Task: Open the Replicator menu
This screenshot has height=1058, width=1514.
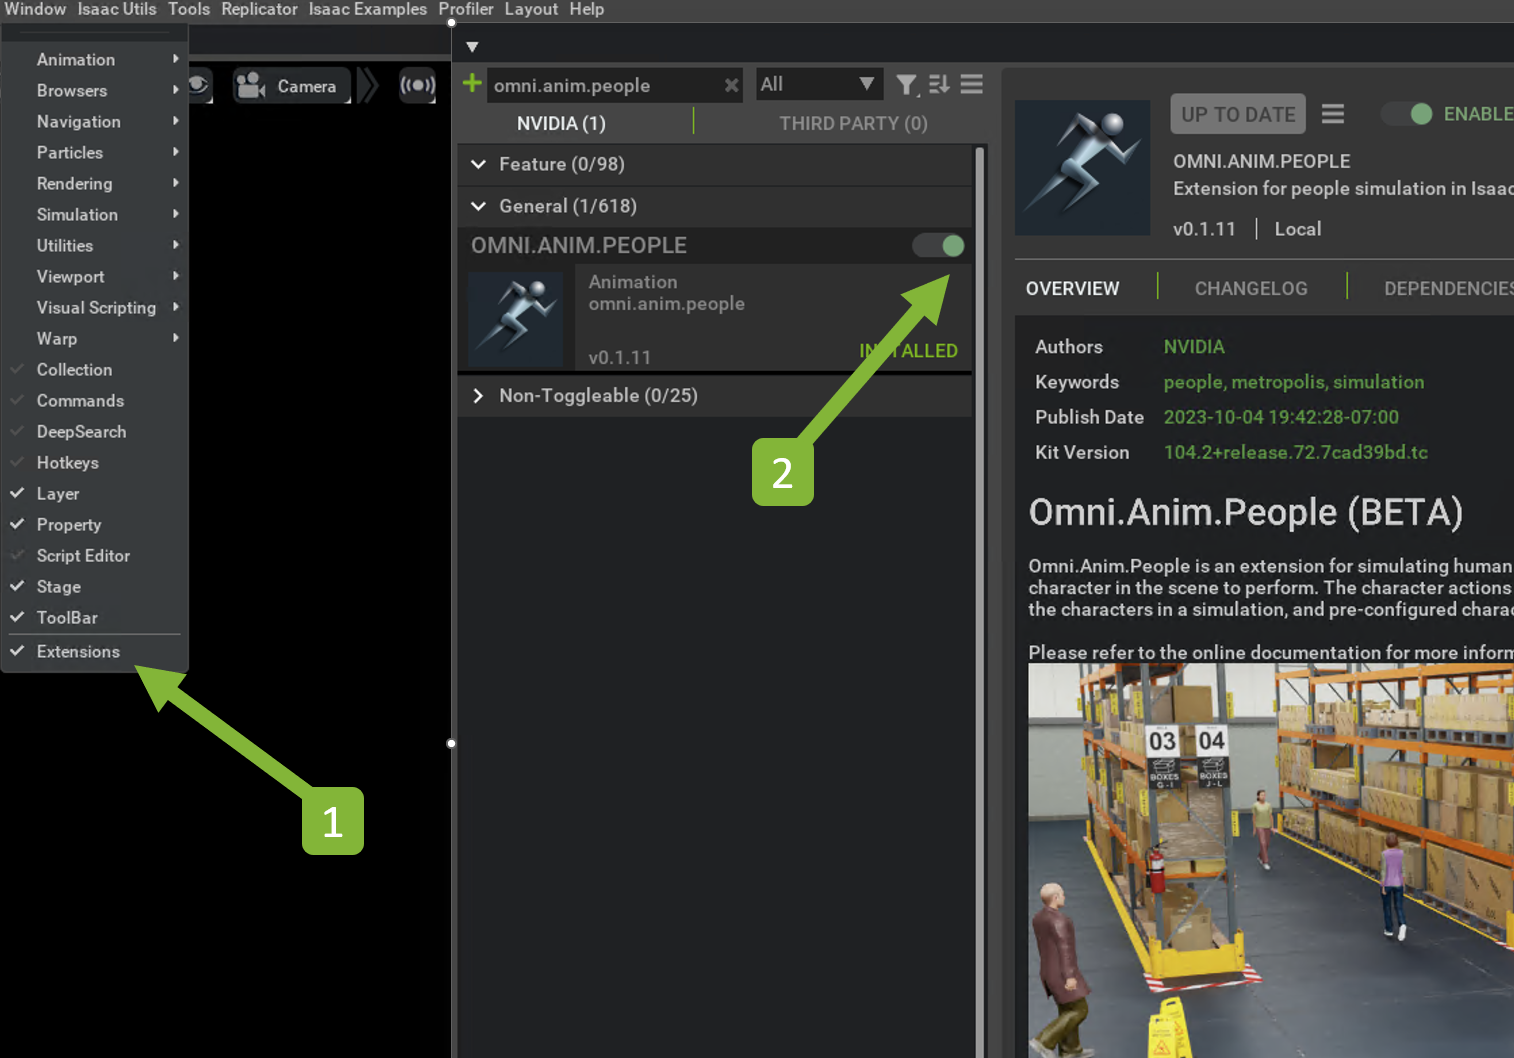Action: point(259,9)
